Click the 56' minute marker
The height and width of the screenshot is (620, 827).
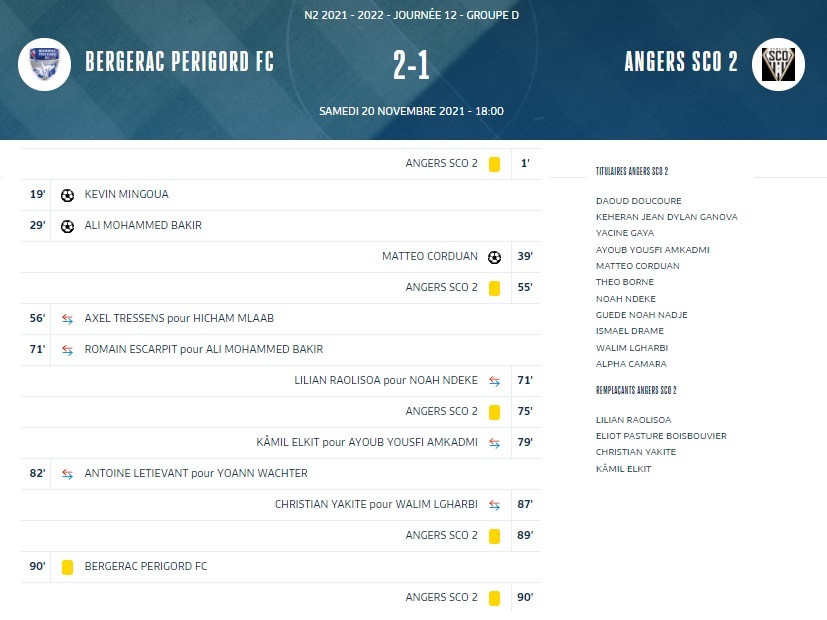37,318
